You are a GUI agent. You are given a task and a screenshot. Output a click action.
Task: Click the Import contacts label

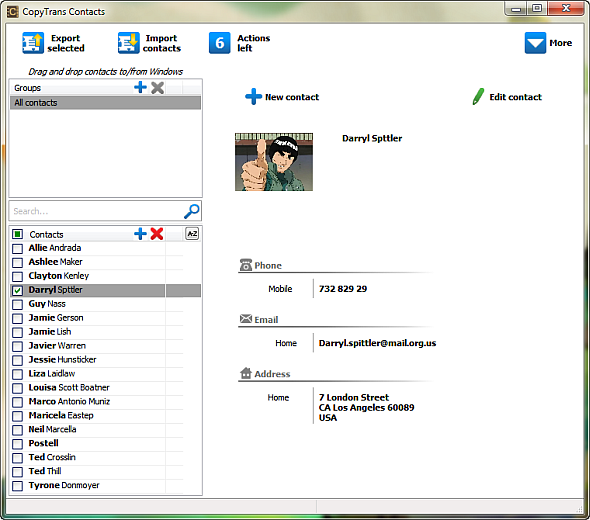click(162, 43)
